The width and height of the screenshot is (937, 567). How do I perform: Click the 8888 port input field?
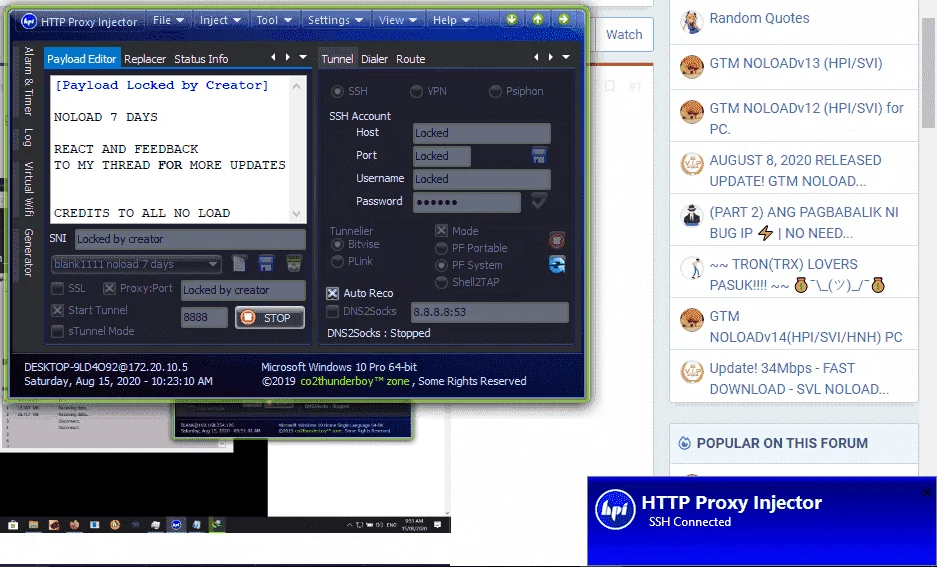tap(204, 318)
